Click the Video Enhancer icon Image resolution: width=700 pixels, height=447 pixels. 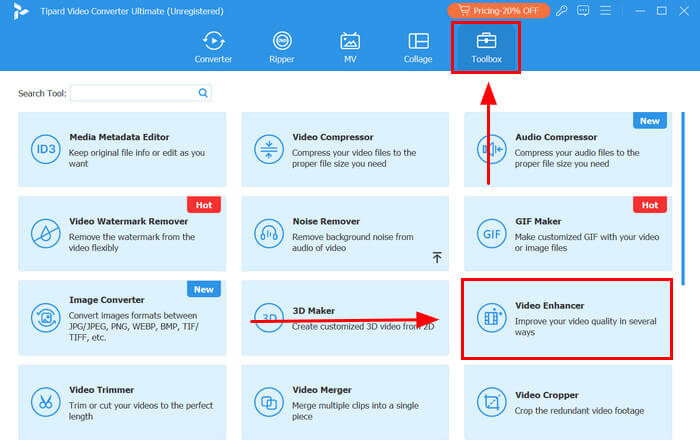point(491,318)
